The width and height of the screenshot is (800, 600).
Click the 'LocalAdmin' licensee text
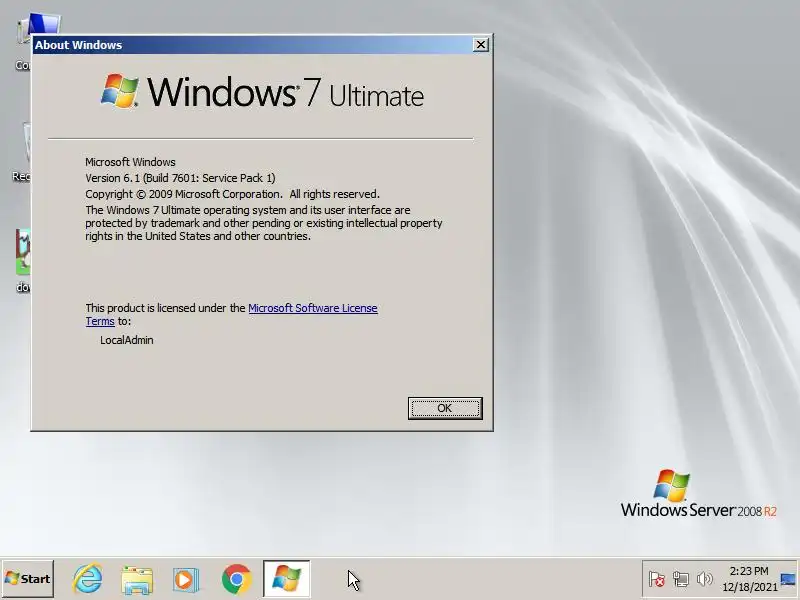127,340
